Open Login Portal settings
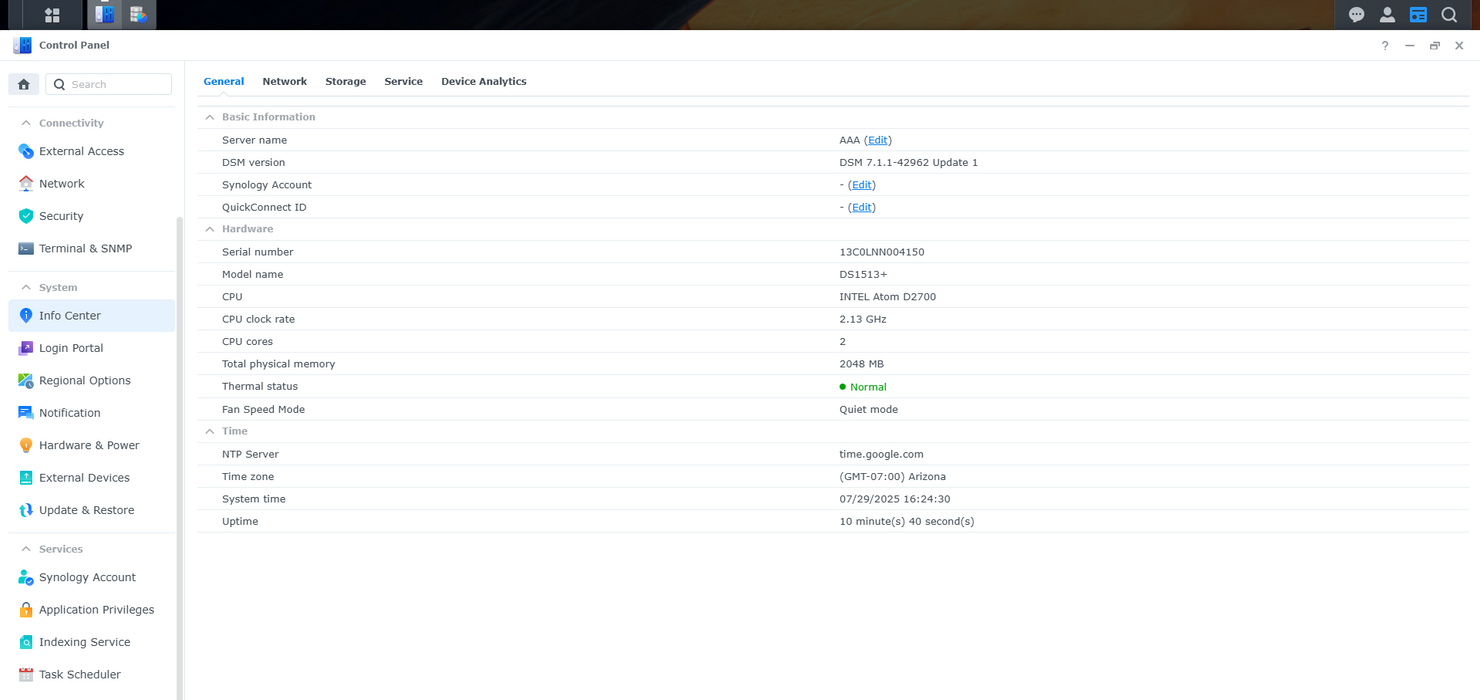This screenshot has width=1480, height=700. 71,348
